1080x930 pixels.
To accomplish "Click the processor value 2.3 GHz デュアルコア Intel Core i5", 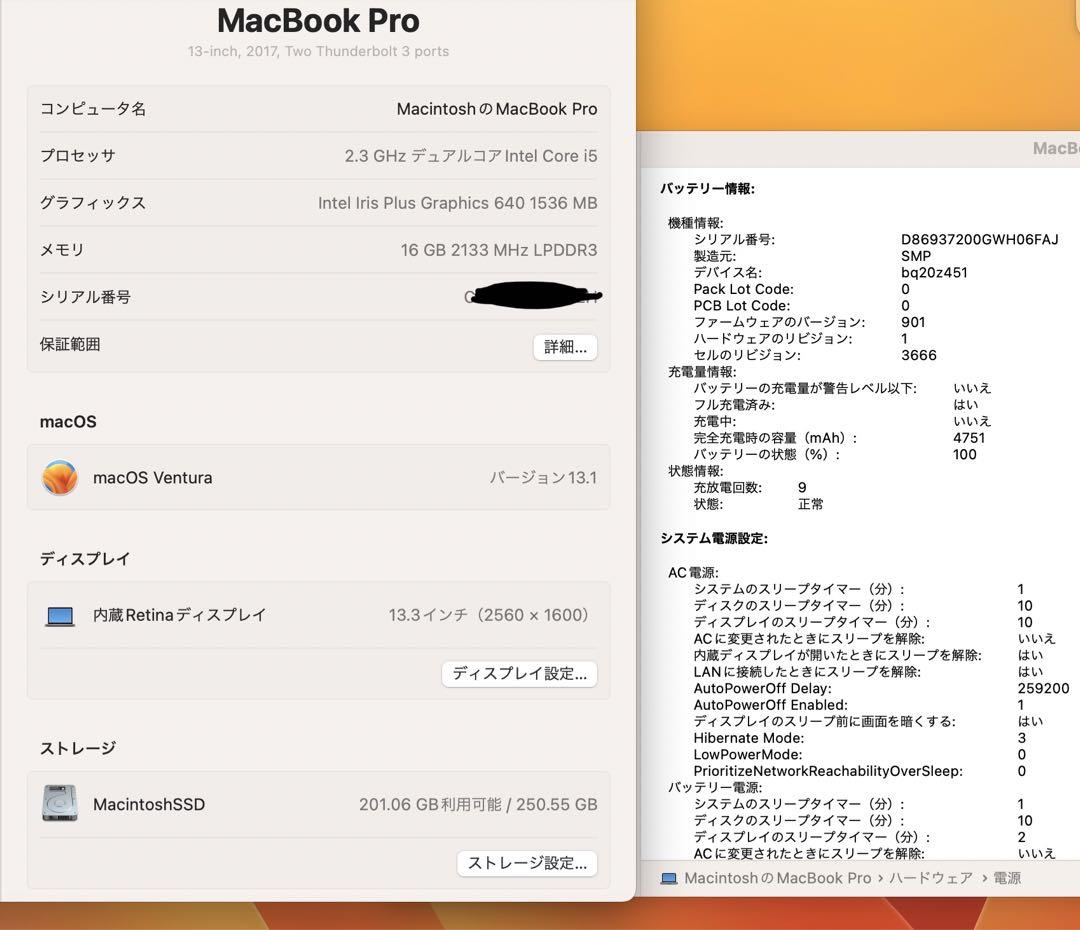I will pos(470,156).
